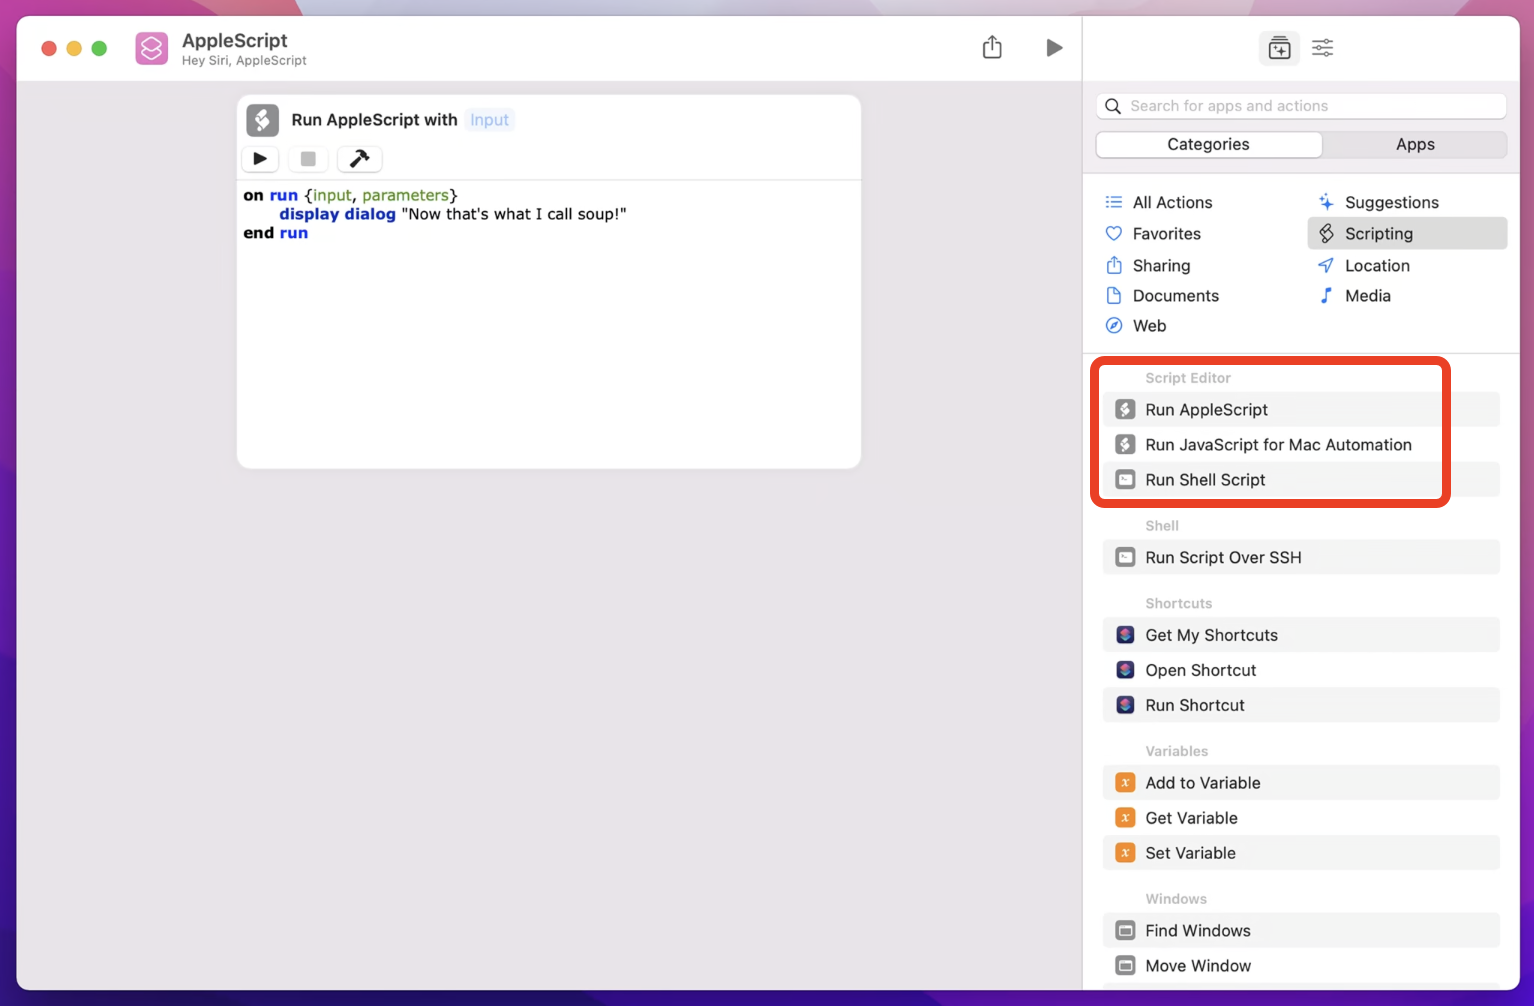Open the Suggestions category
1534x1006 pixels.
click(x=1392, y=202)
